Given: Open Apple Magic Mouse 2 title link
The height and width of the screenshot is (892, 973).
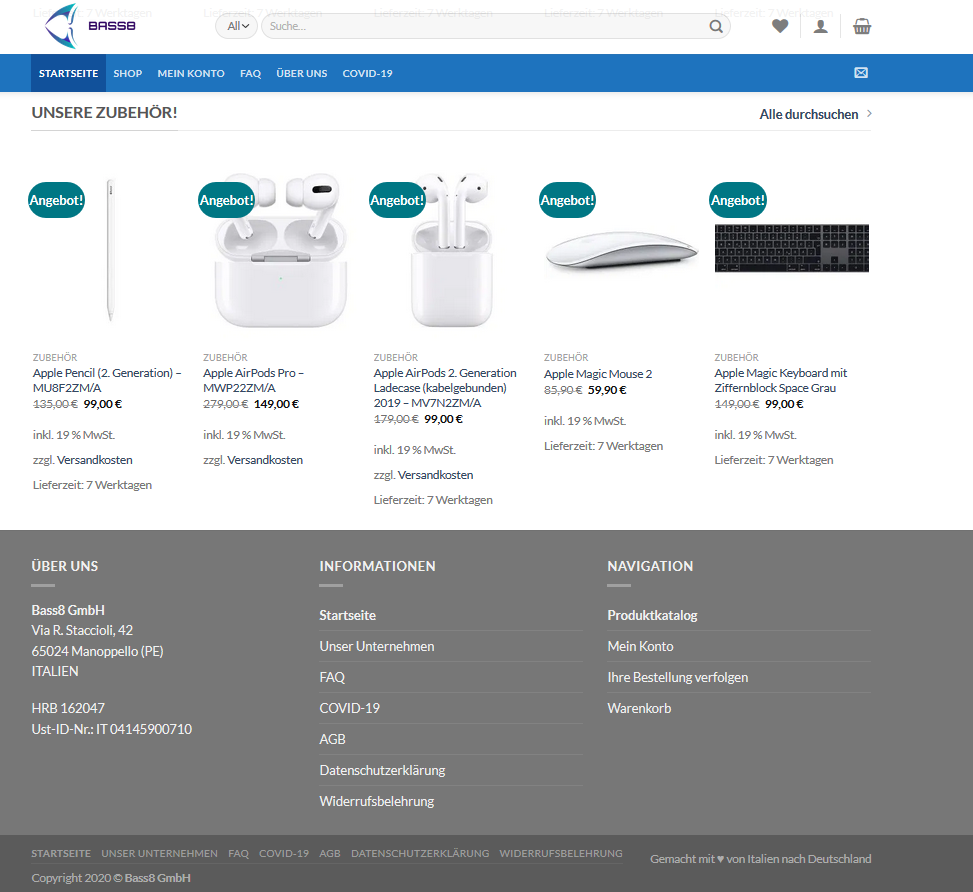Looking at the screenshot, I should click(x=598, y=374).
